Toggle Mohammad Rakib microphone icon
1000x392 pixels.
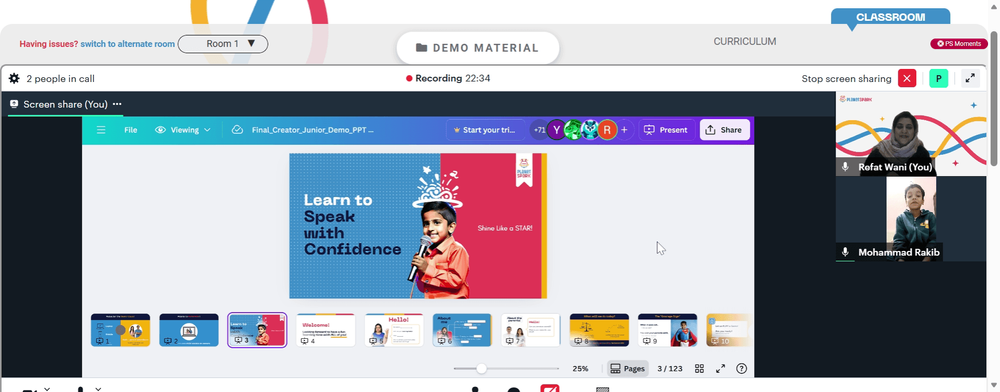[845, 252]
